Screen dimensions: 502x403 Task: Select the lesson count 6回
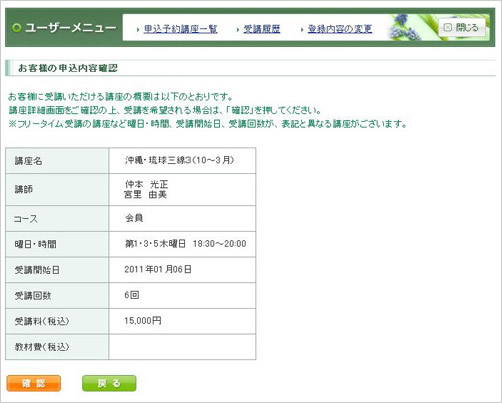[x=132, y=295]
